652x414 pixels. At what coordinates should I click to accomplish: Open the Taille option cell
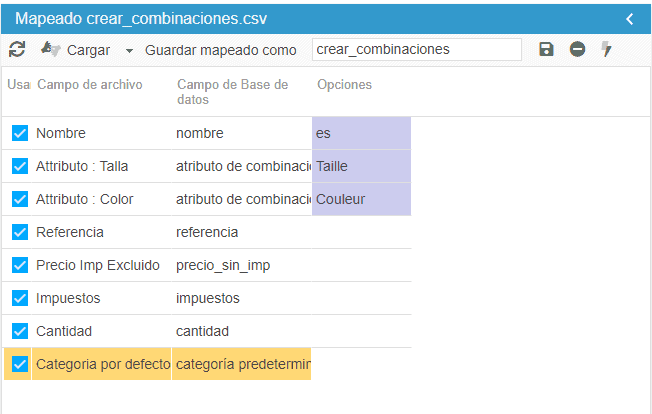tap(361, 166)
